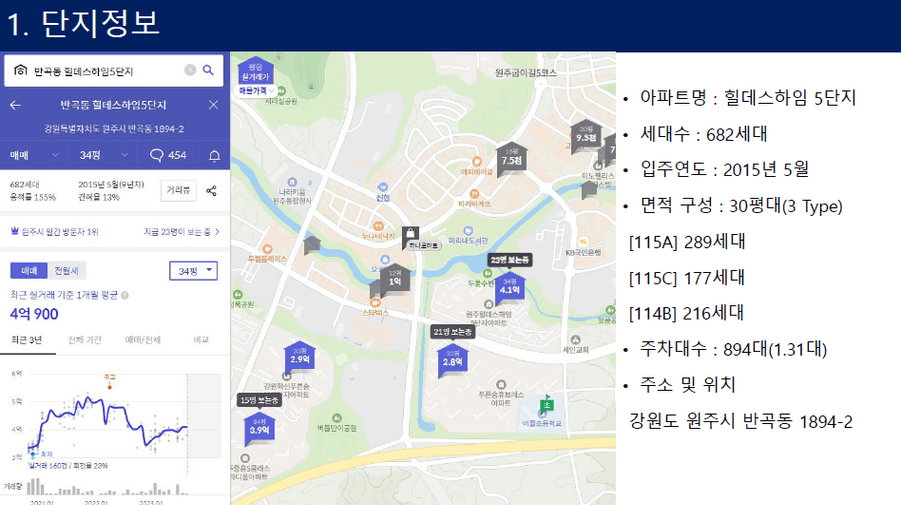This screenshot has height=505, width=901.
Task: Click the 21명 보는중 label on map
Action: [x=453, y=332]
